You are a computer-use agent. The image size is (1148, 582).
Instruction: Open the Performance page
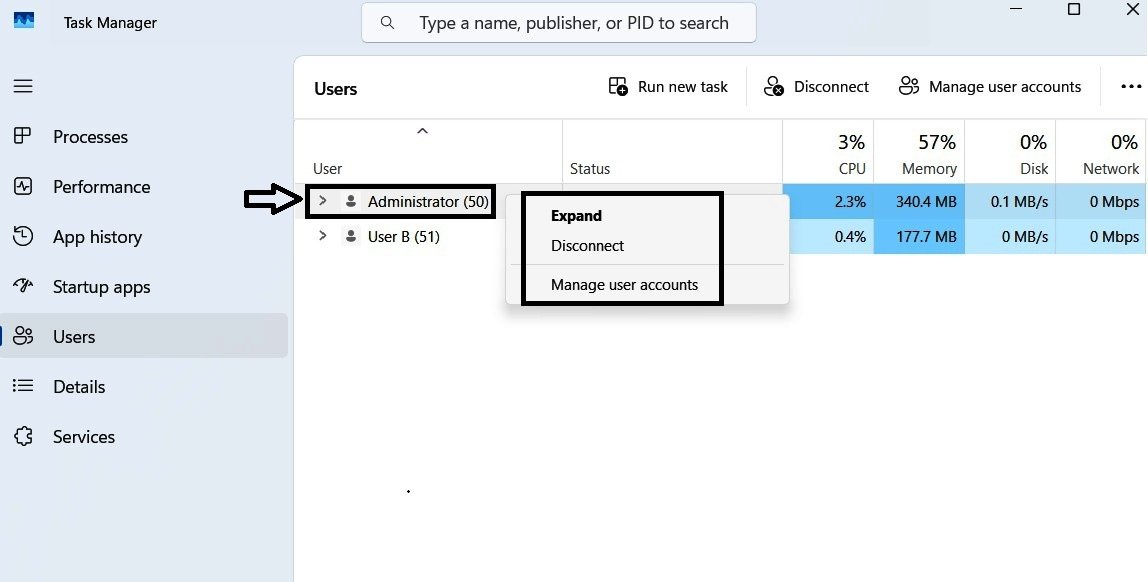point(101,187)
